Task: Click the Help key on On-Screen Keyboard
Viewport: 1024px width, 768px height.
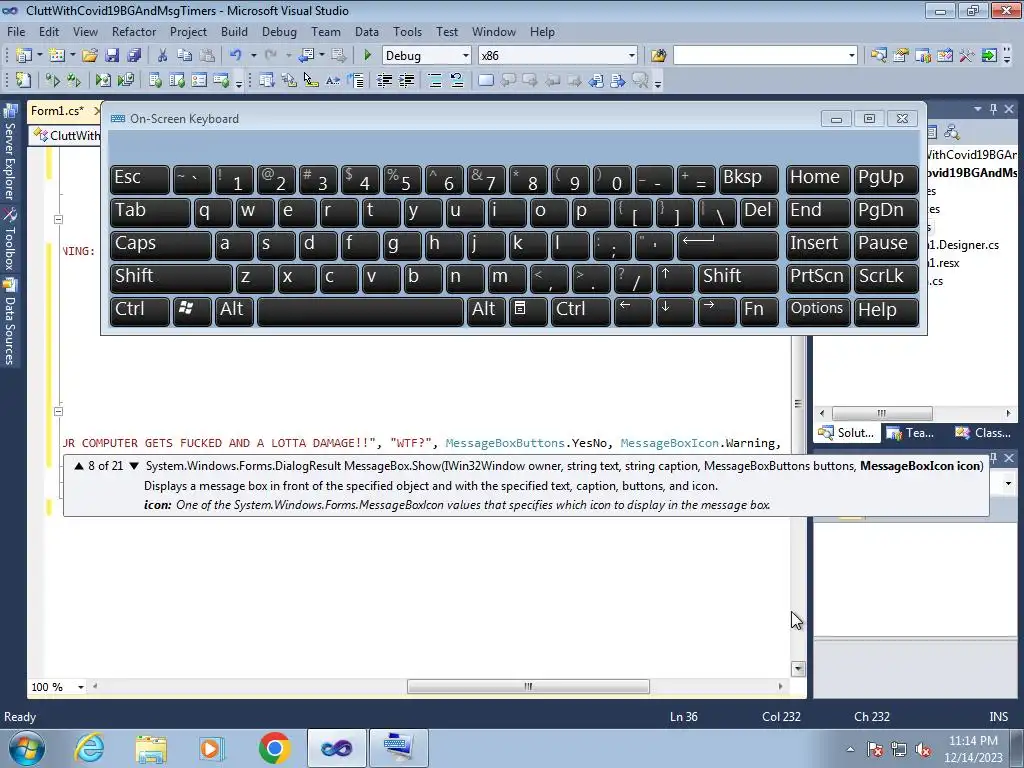Action: pyautogui.click(x=886, y=310)
